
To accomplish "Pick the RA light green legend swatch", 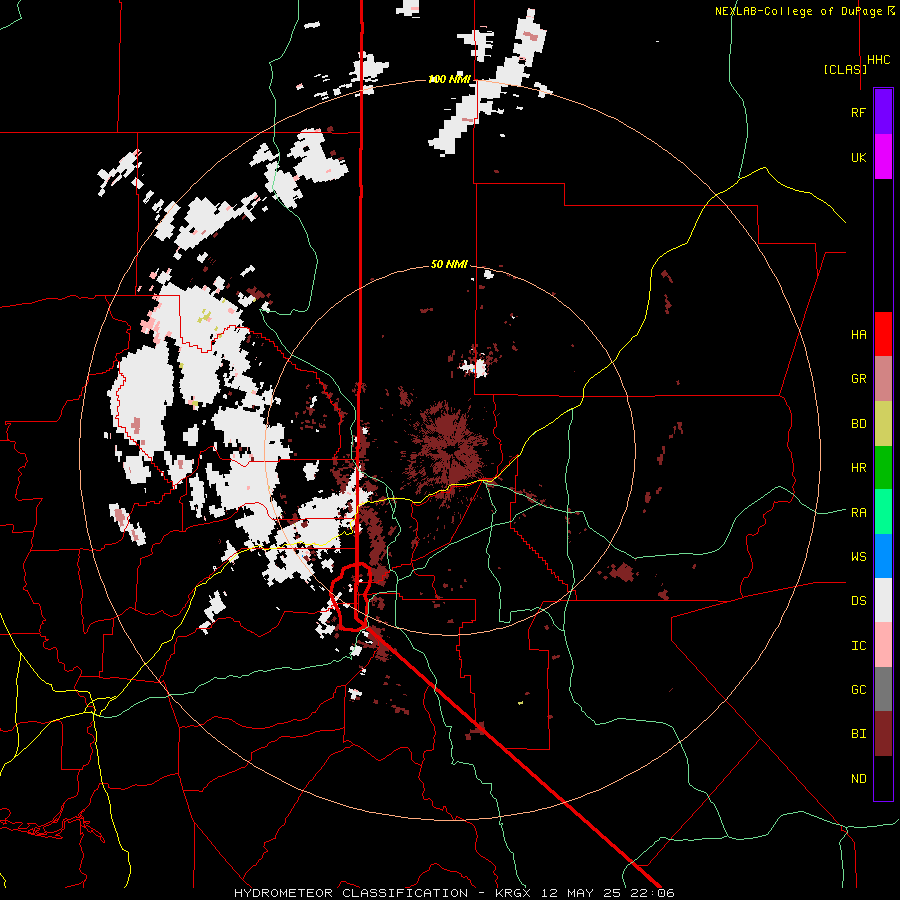I will click(883, 512).
